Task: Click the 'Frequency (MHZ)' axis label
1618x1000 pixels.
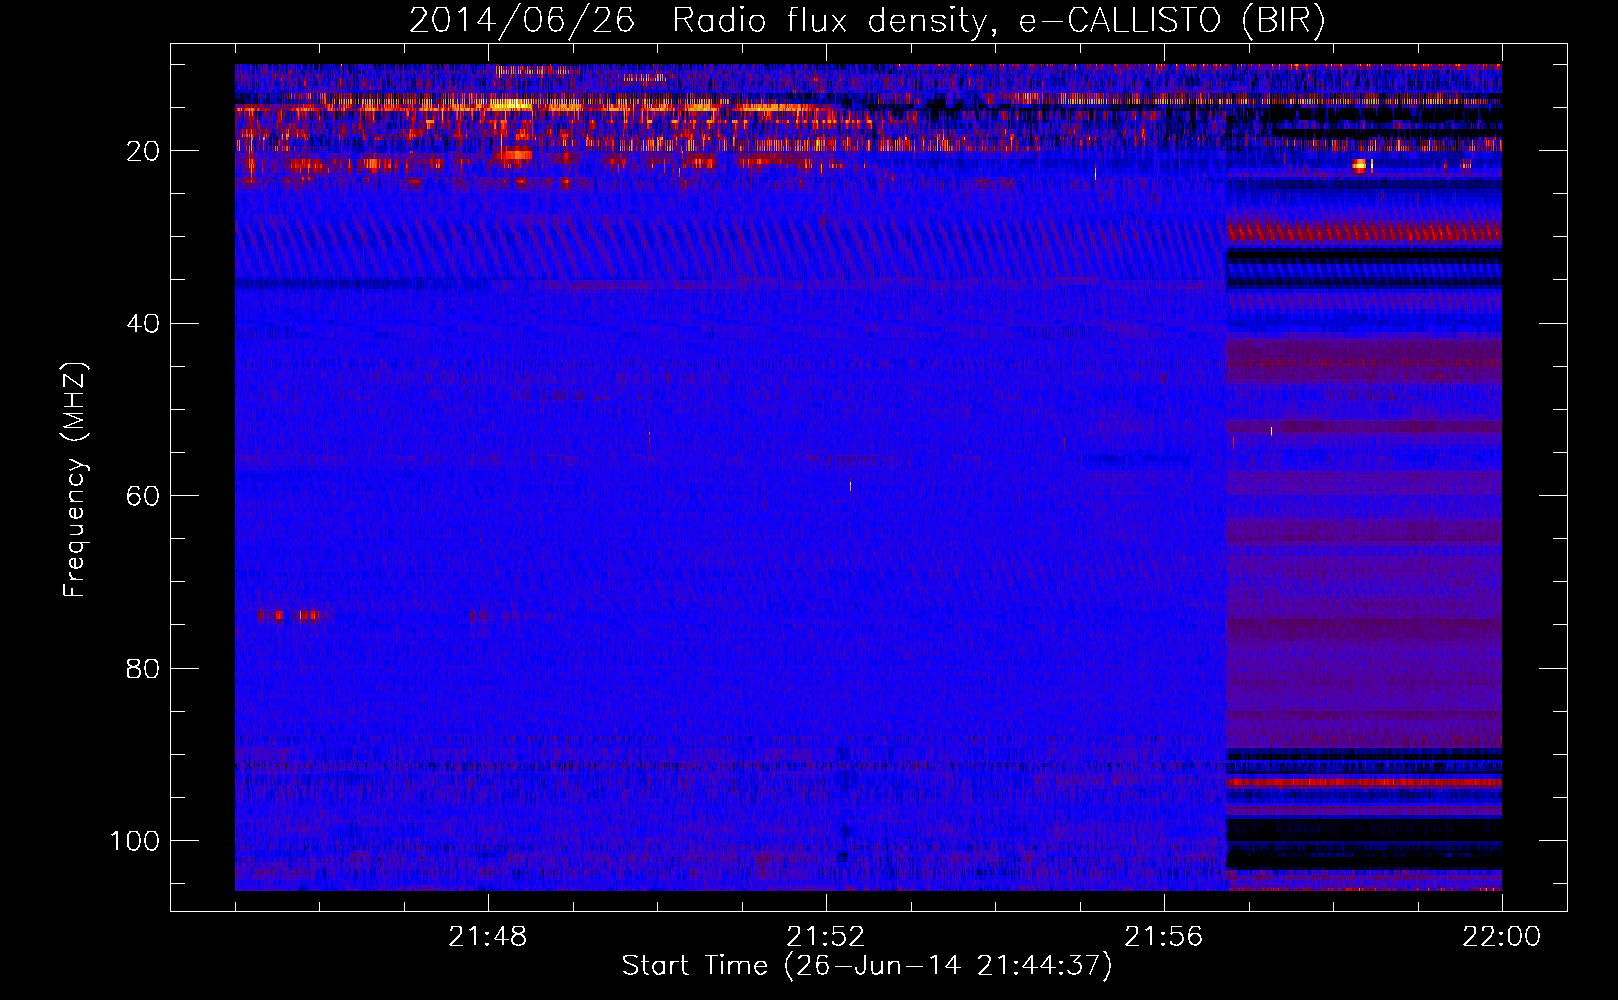Action: (x=76, y=480)
